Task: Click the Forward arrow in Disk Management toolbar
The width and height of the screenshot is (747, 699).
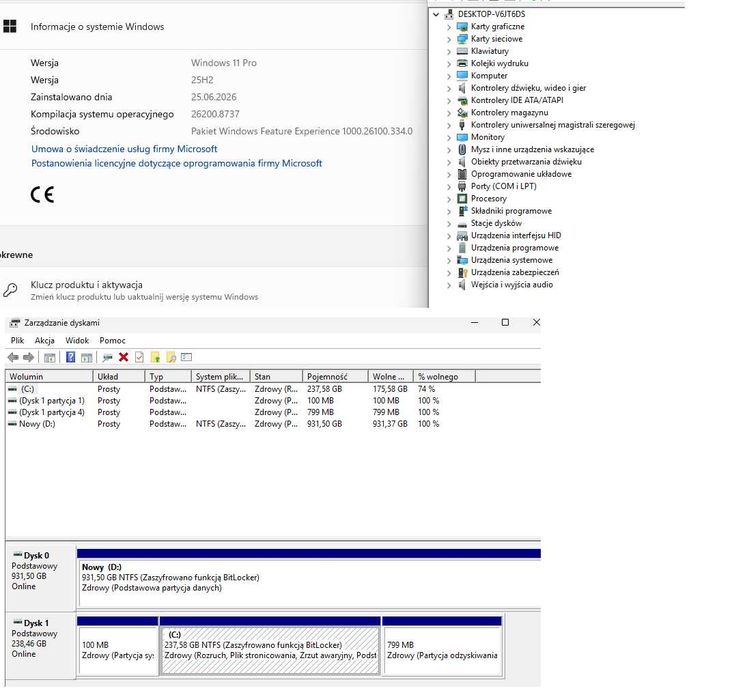Action: [x=29, y=357]
